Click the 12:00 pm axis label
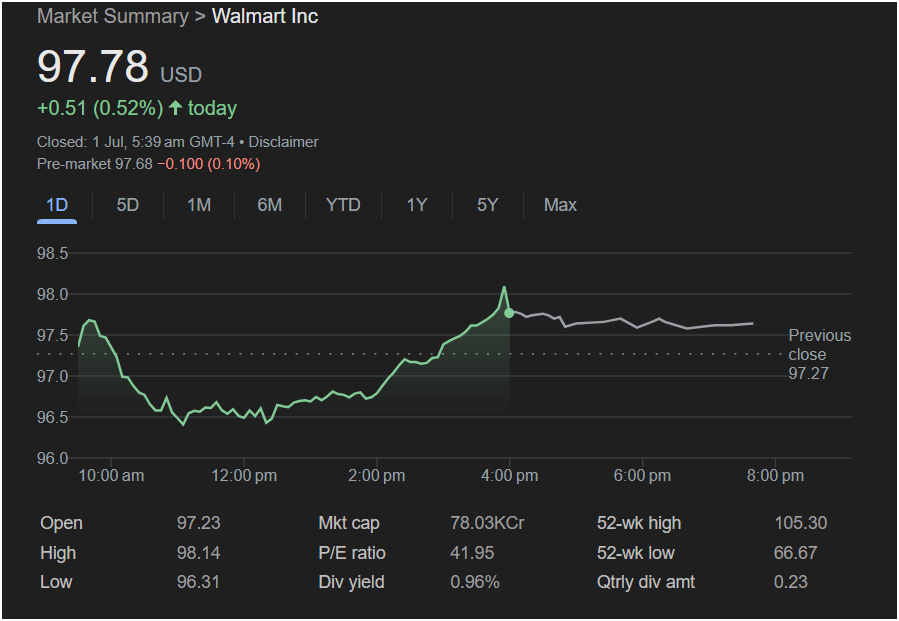899x621 pixels. point(244,475)
